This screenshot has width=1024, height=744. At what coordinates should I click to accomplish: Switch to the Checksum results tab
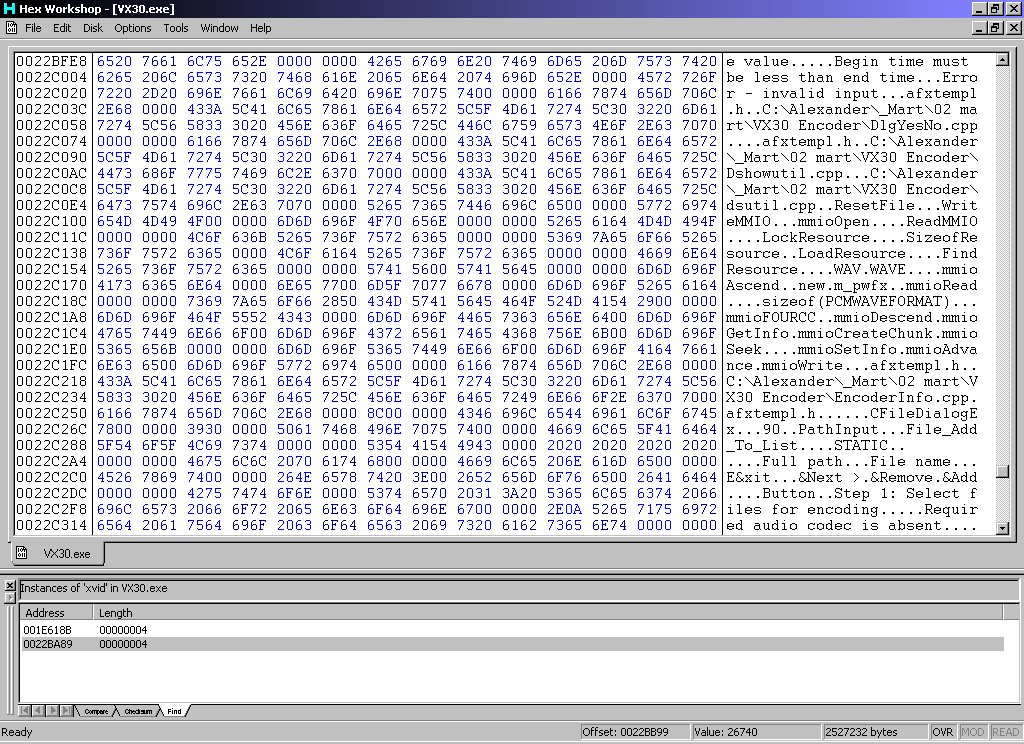tap(138, 711)
